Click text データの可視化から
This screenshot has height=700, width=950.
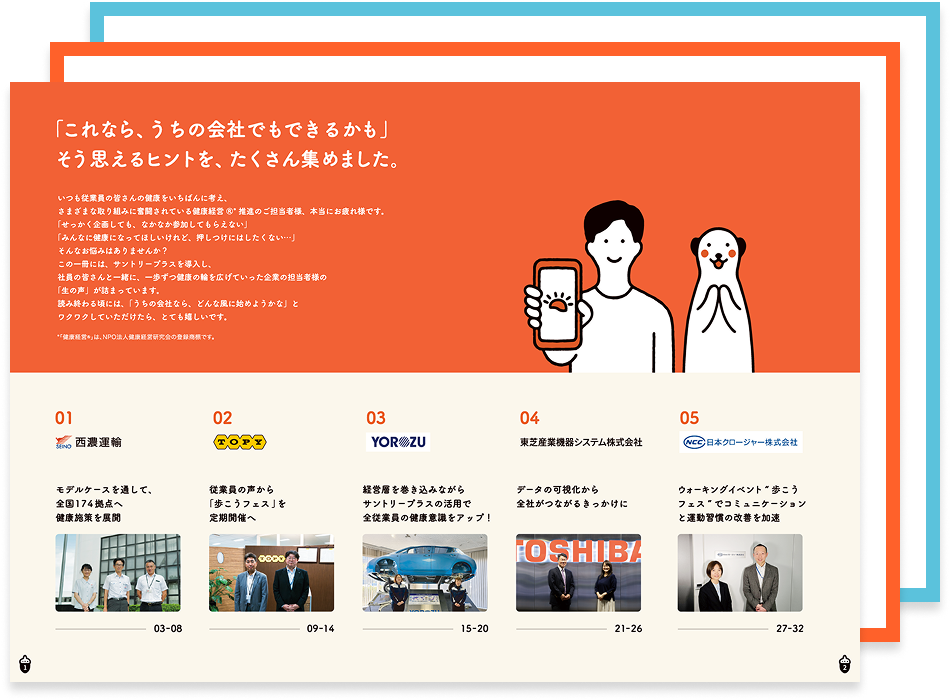557,490
